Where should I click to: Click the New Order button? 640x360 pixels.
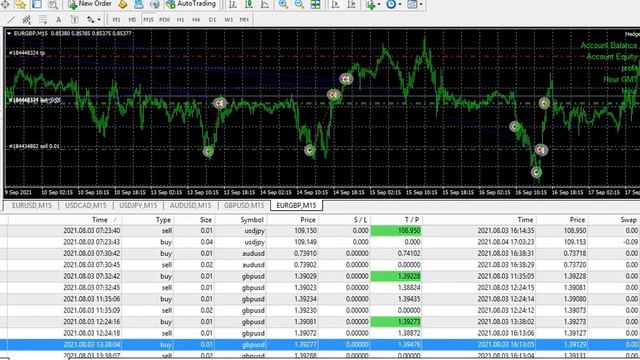click(x=90, y=4)
